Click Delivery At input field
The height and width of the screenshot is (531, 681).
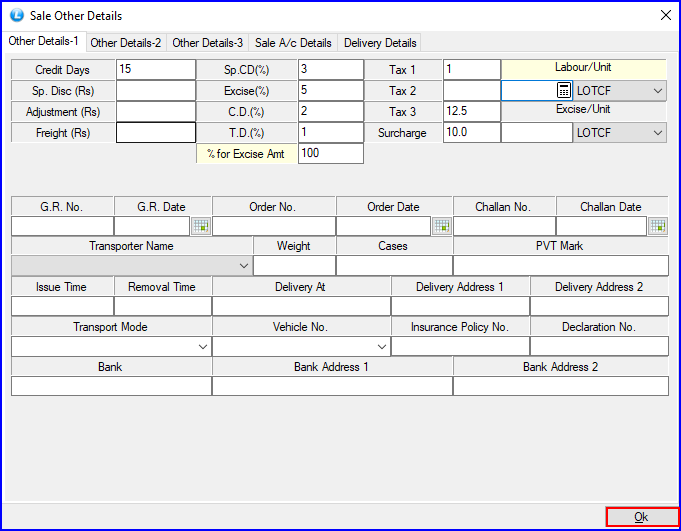(301, 306)
